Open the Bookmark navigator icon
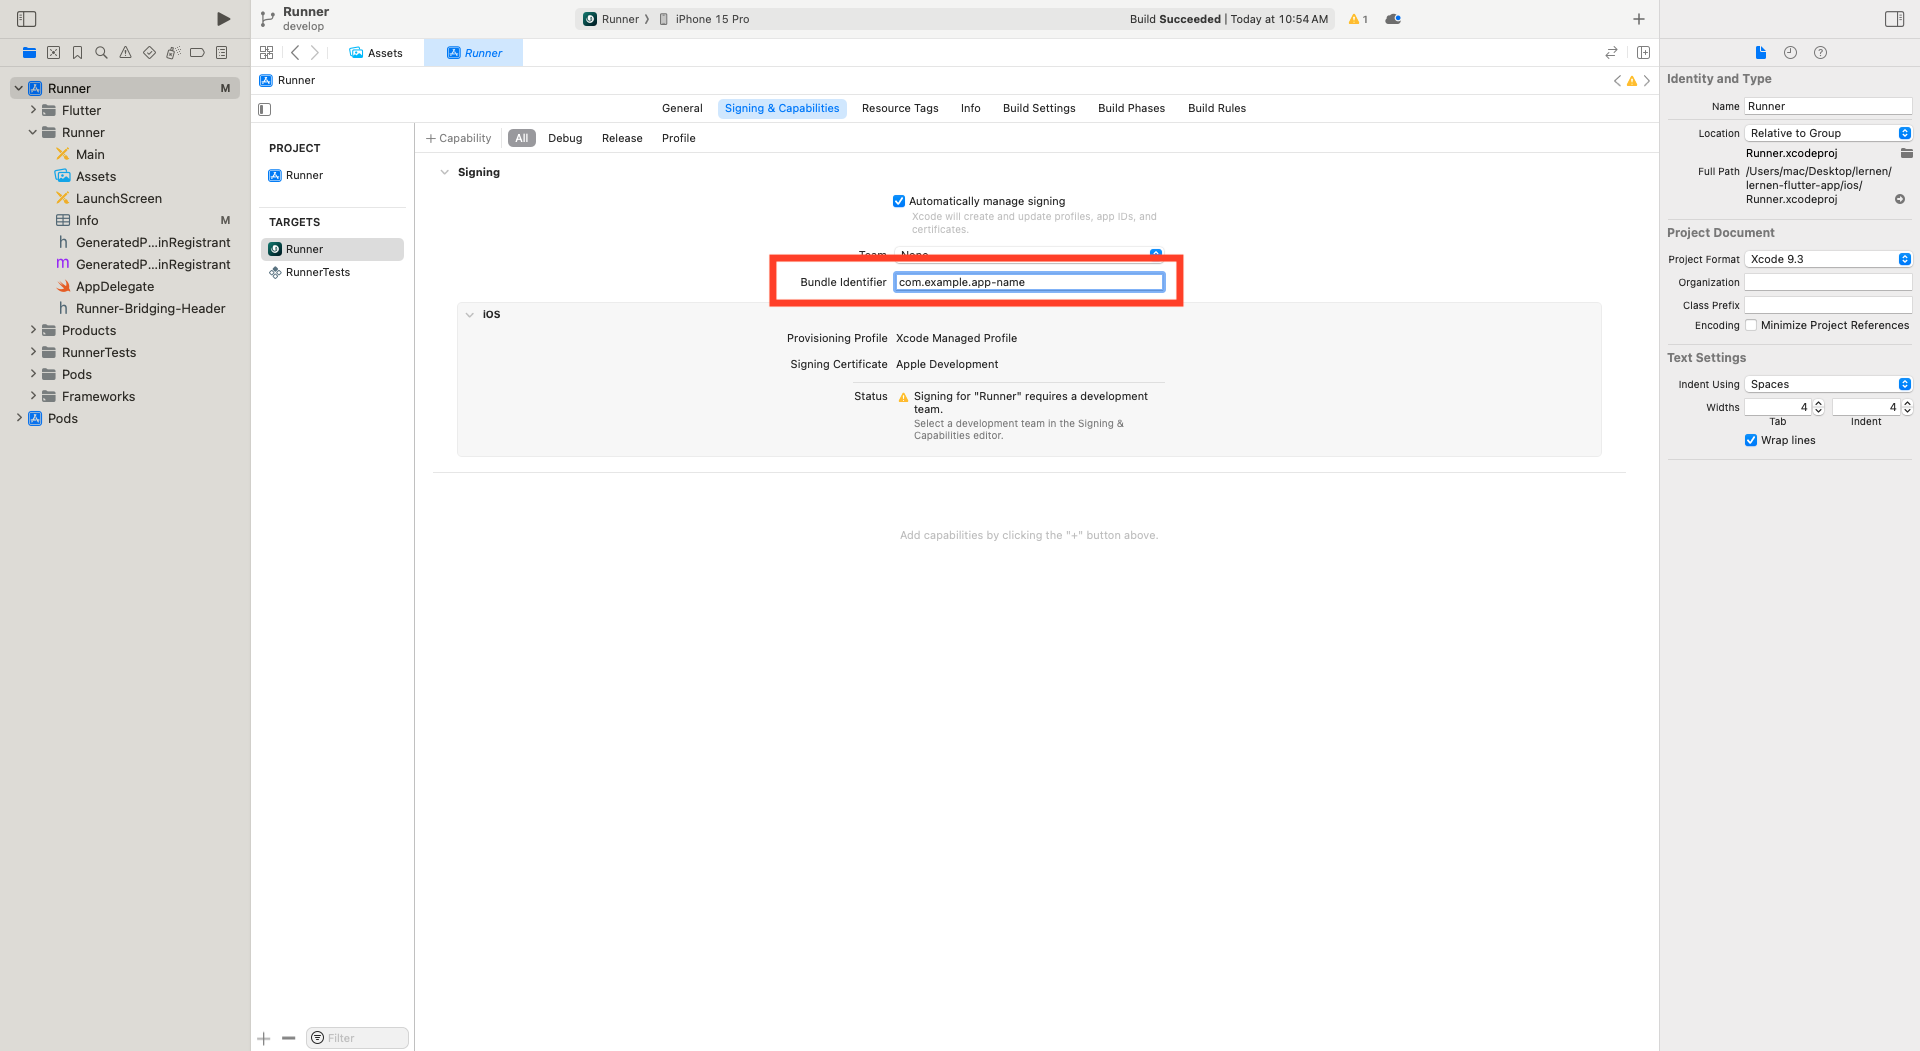This screenshot has height=1051, width=1920. (77, 53)
